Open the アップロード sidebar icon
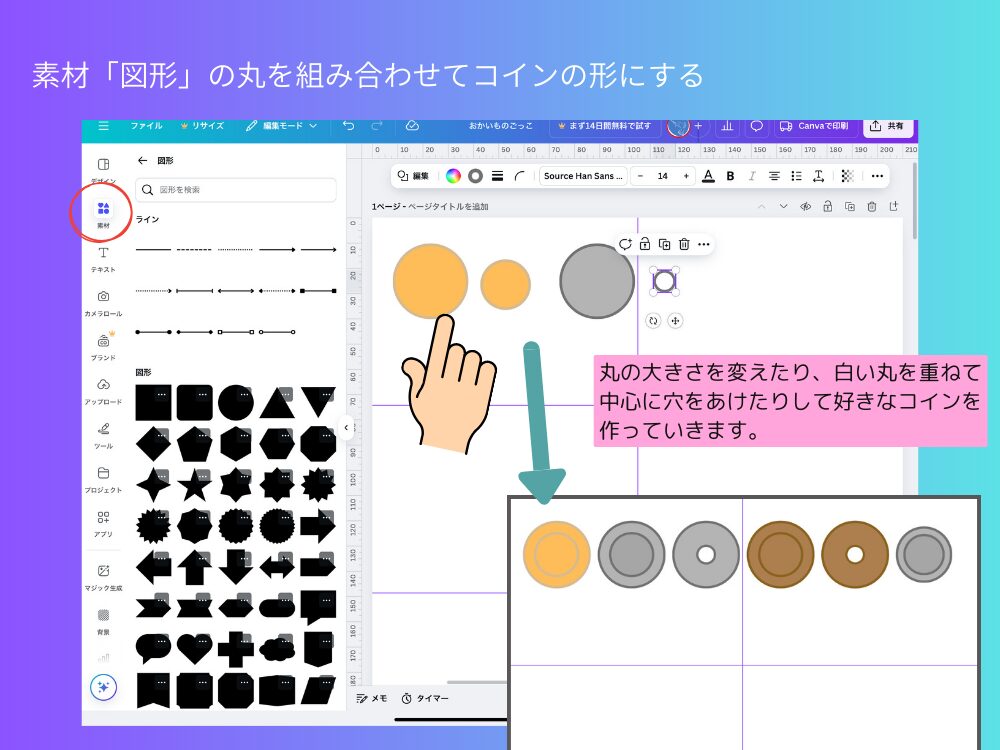 (102, 389)
